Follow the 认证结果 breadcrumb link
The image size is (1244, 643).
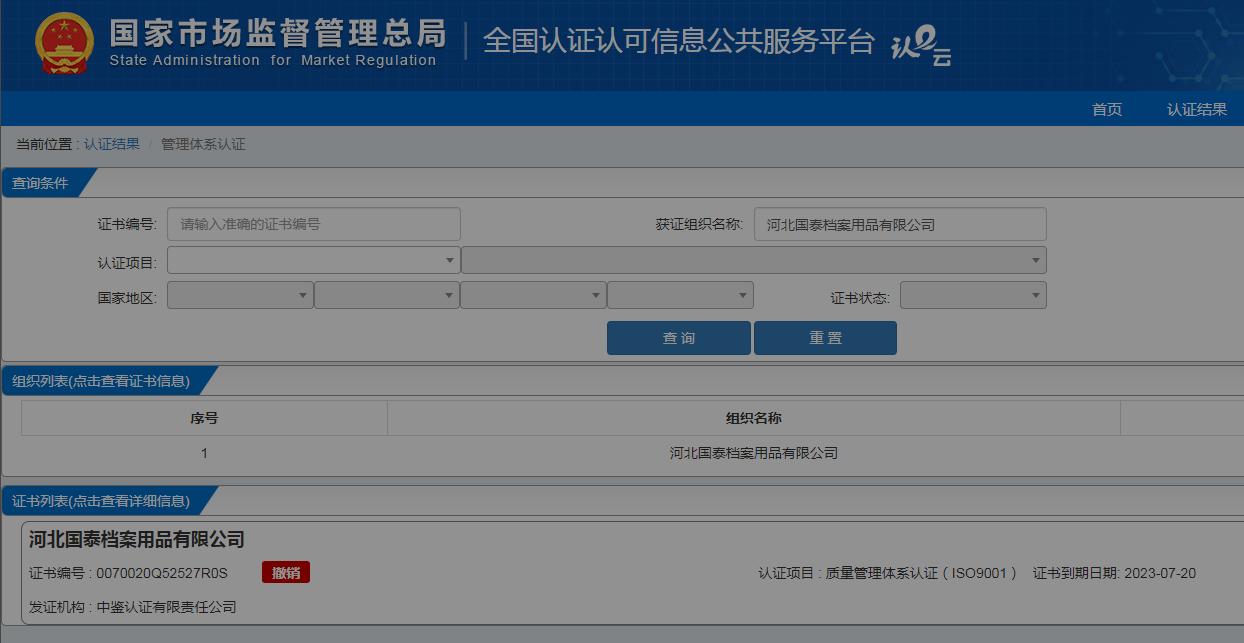tap(112, 144)
